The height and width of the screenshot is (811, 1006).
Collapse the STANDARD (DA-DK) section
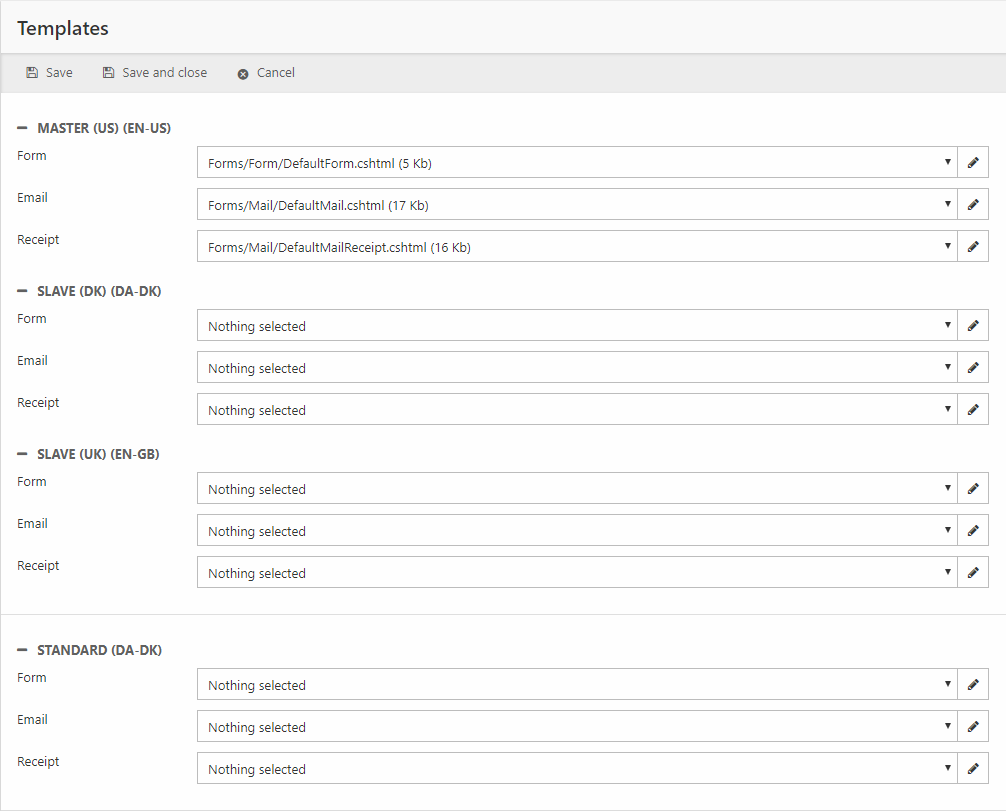point(23,650)
